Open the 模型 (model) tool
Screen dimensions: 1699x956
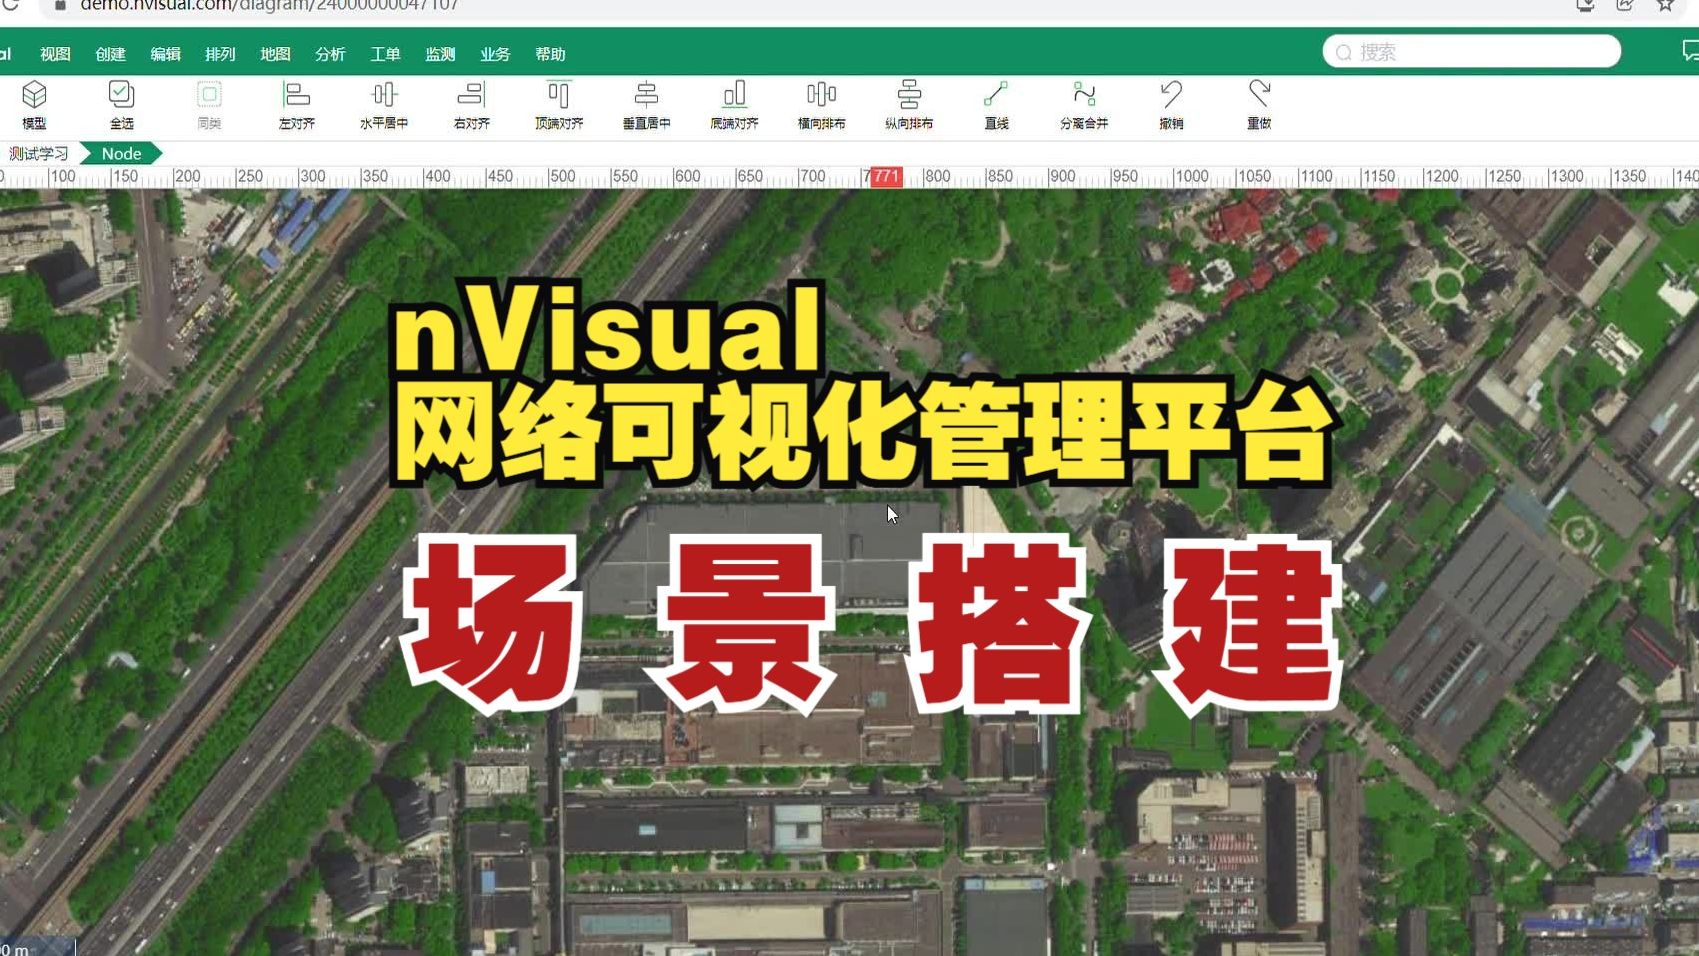tap(34, 104)
